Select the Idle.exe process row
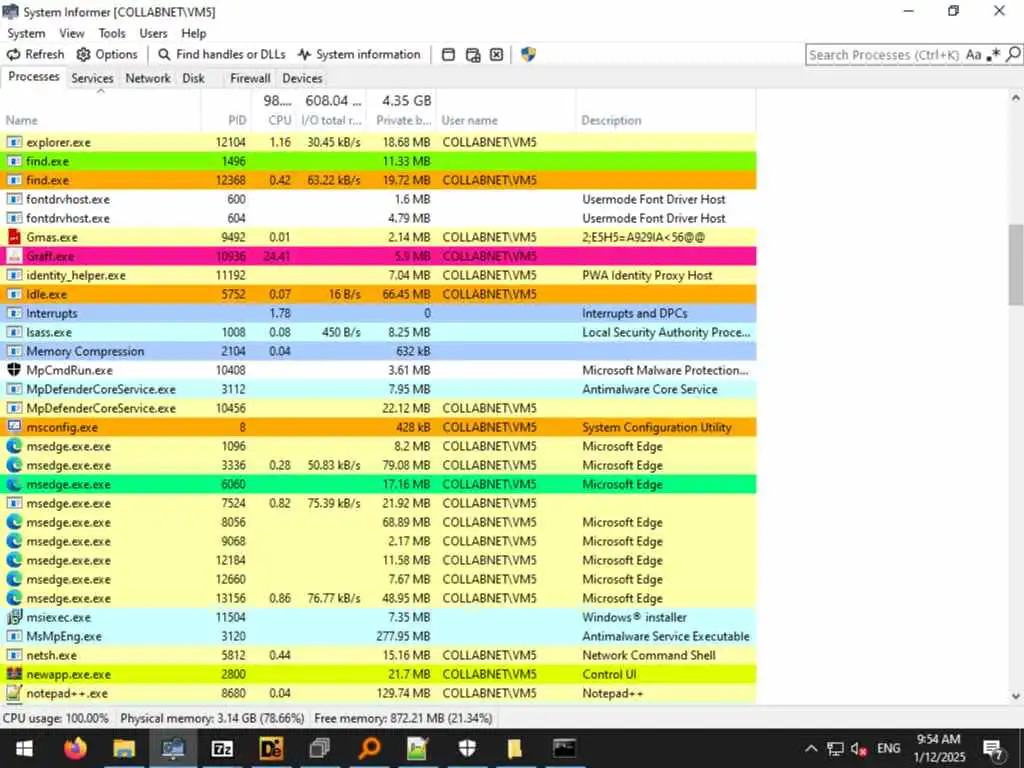Viewport: 1024px width, 768px height. click(379, 294)
